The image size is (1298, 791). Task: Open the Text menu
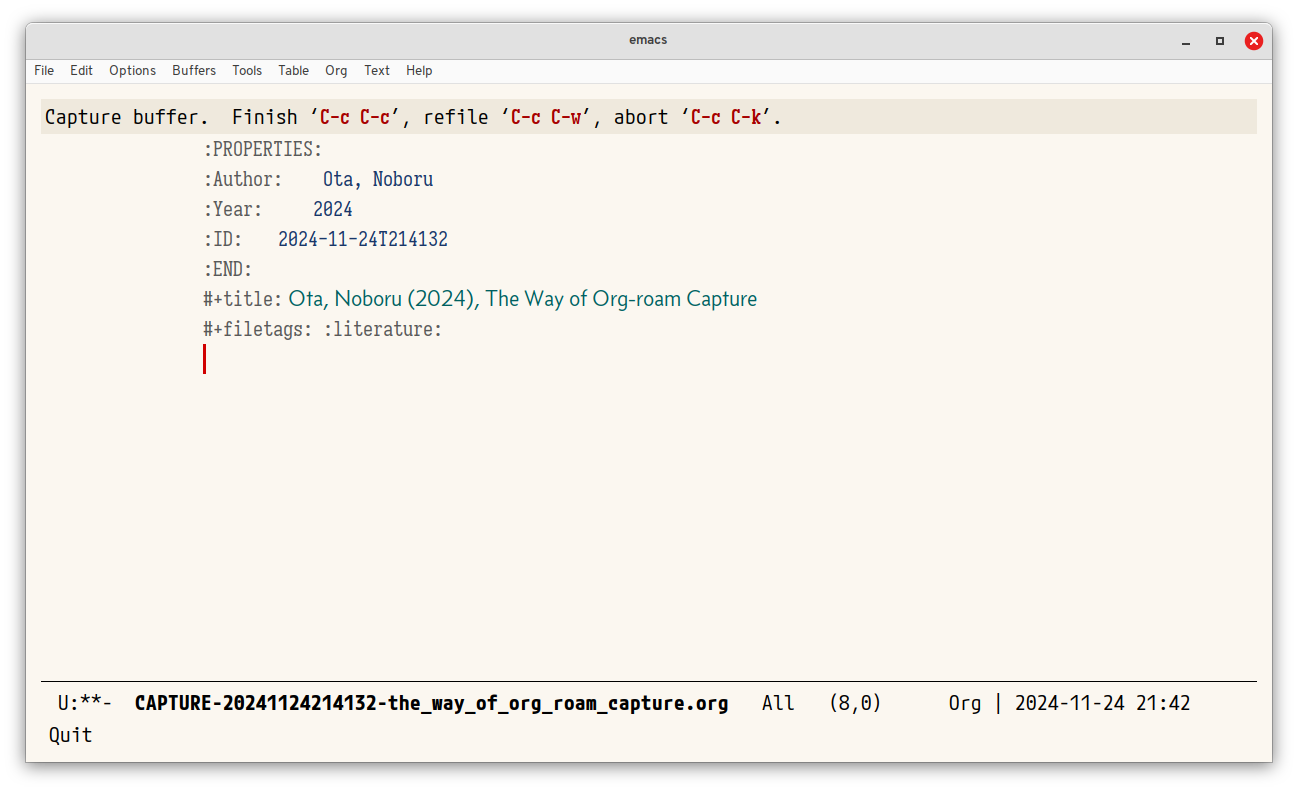coord(377,70)
